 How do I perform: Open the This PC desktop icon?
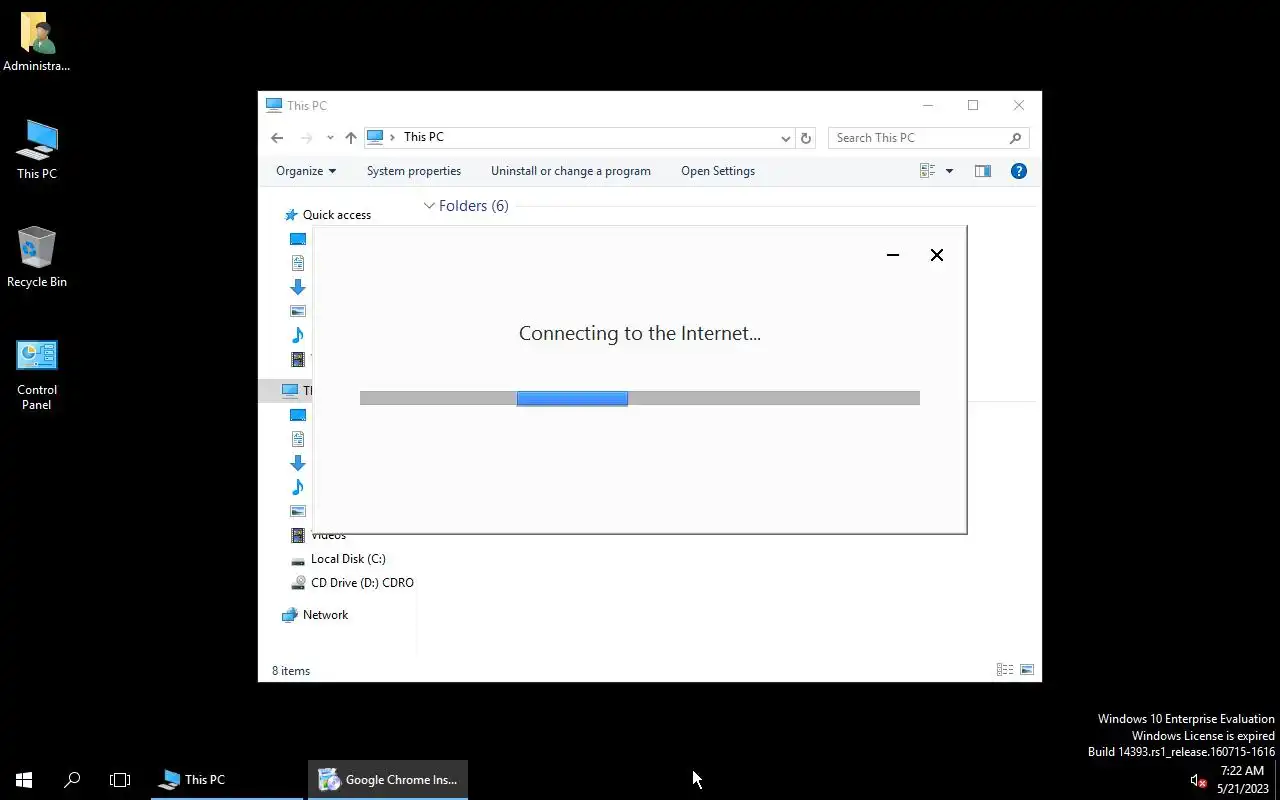(37, 150)
